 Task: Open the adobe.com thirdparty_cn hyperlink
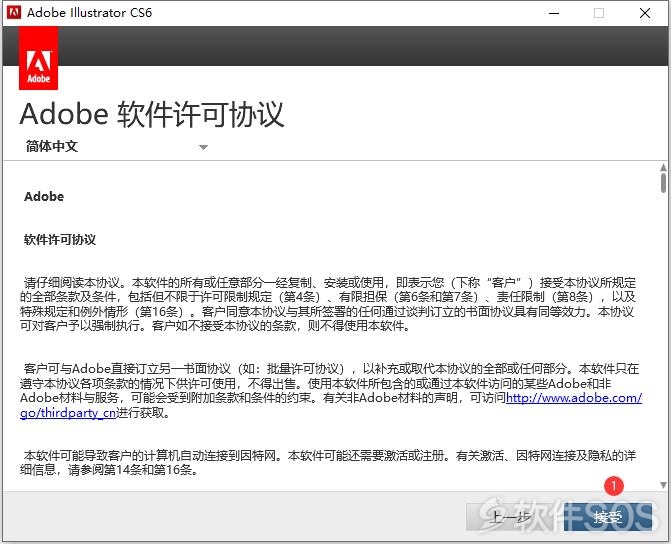(573, 398)
